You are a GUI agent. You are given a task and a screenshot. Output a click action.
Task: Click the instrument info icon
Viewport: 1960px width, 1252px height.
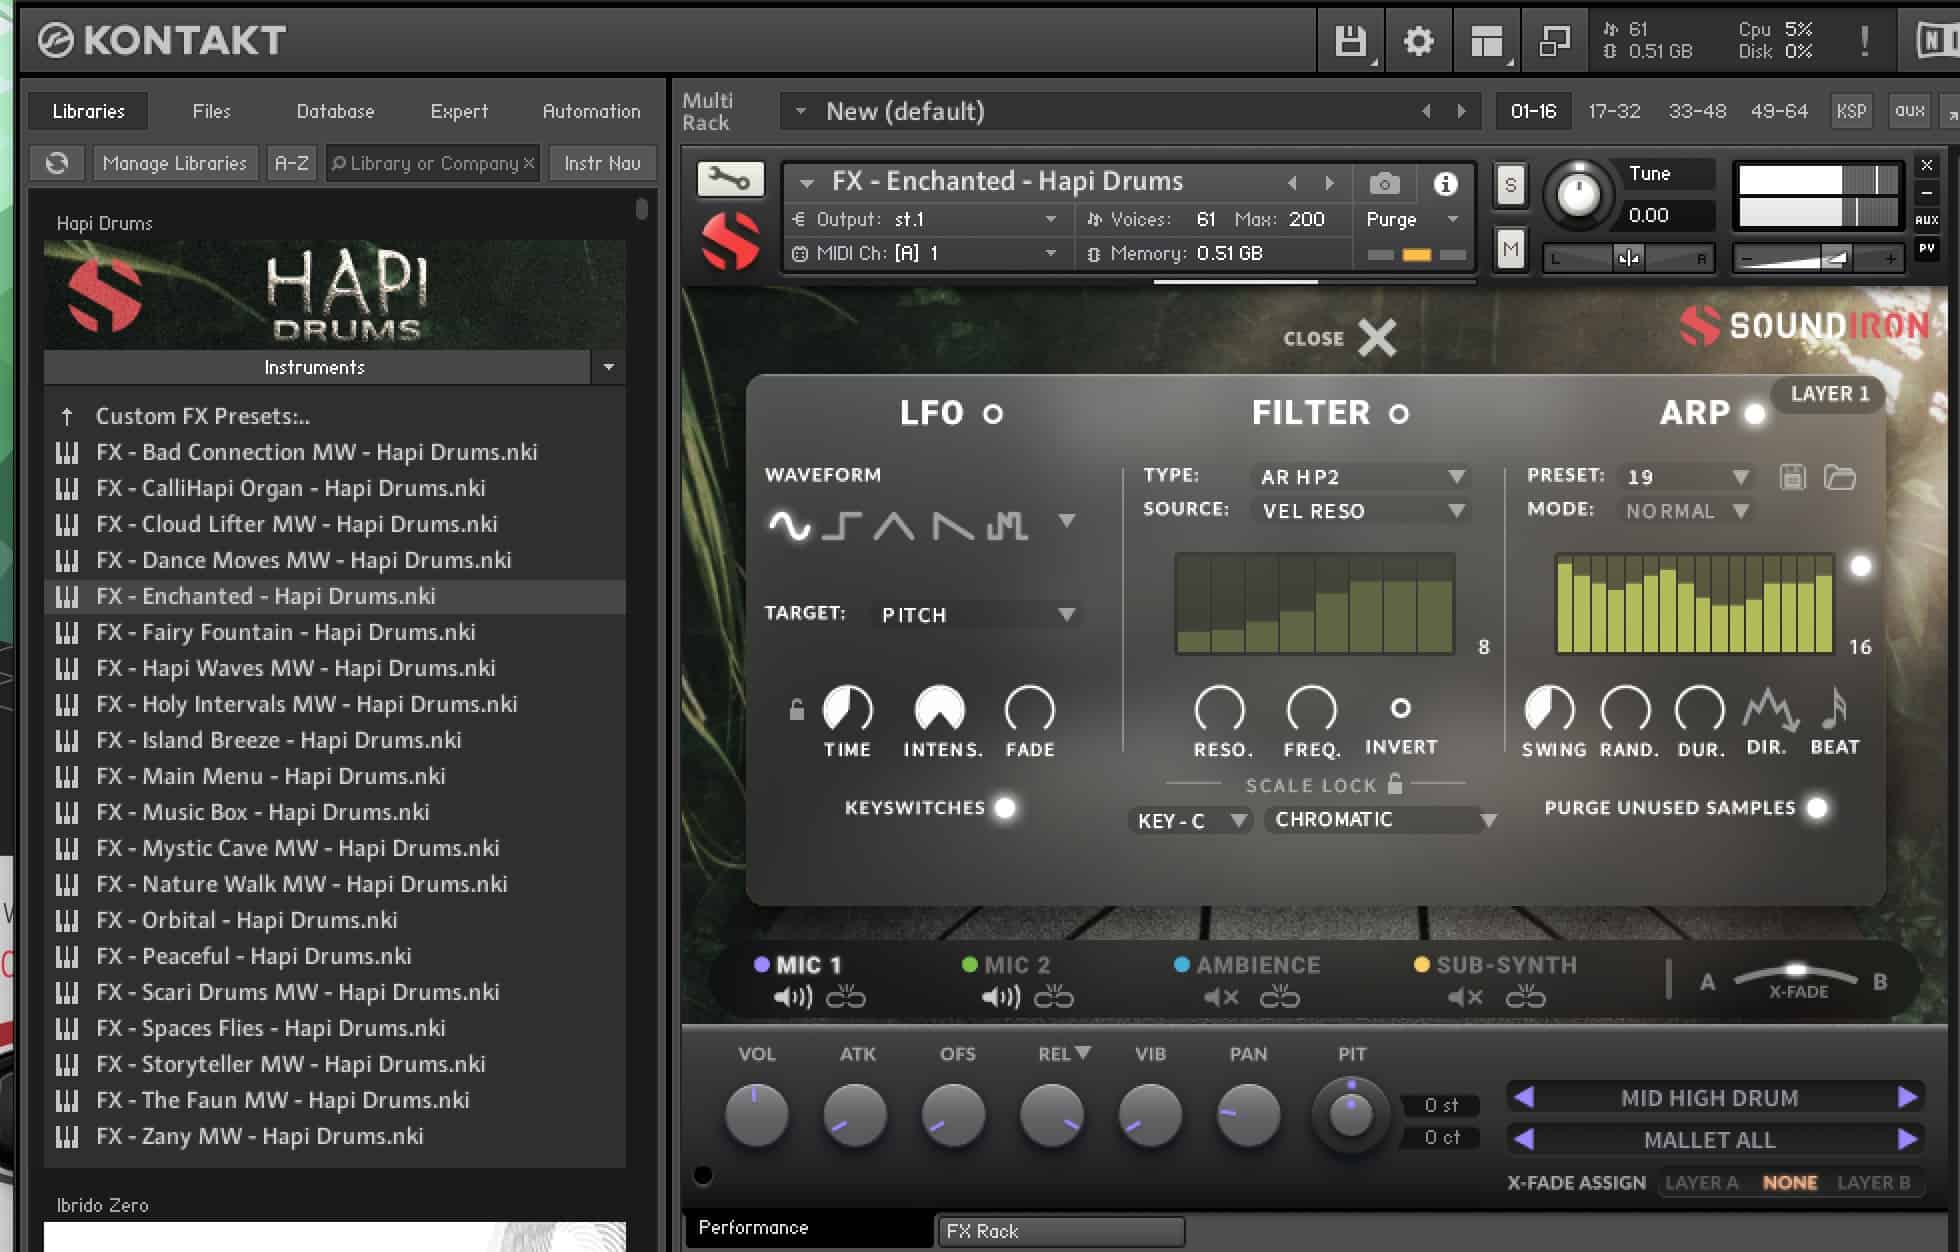(x=1445, y=184)
